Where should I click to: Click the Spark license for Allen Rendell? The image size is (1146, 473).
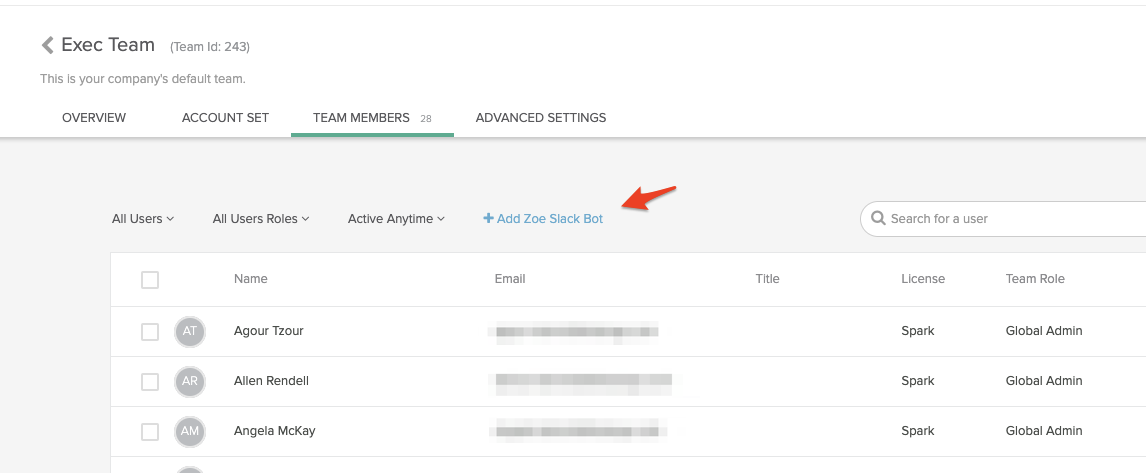(918, 381)
